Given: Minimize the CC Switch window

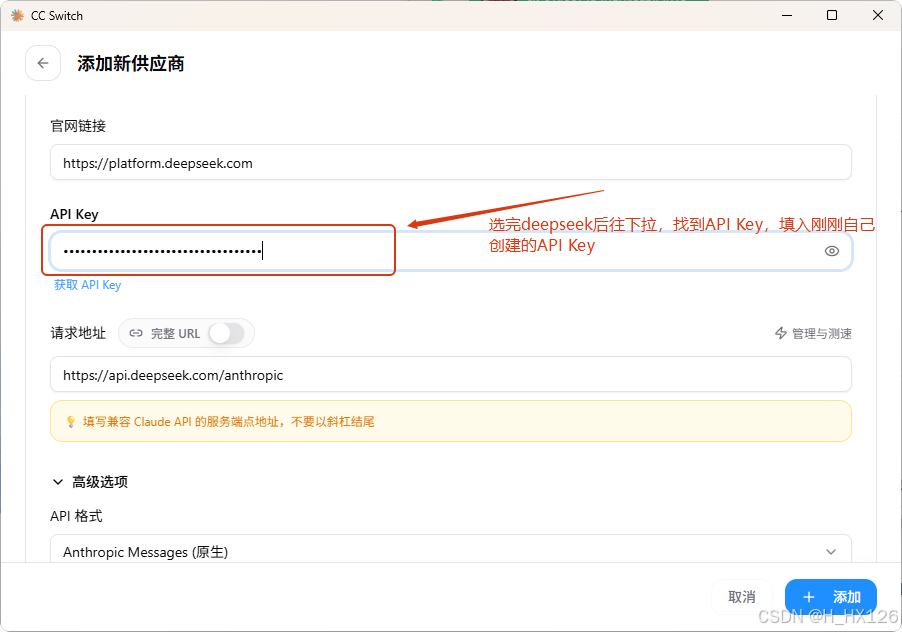Looking at the screenshot, I should (787, 15).
